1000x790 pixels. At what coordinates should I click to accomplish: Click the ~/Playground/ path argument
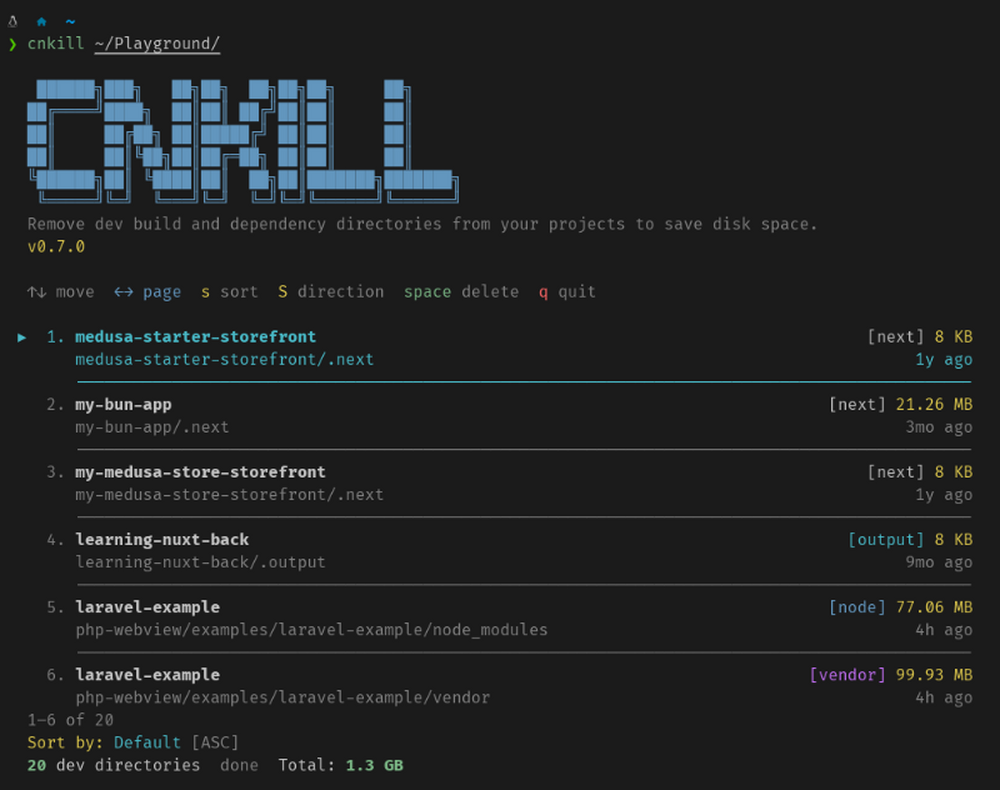157,44
